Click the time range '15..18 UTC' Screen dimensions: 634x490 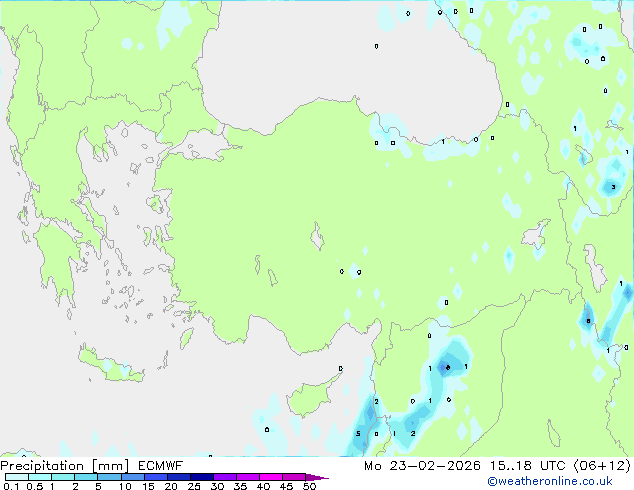pos(527,466)
